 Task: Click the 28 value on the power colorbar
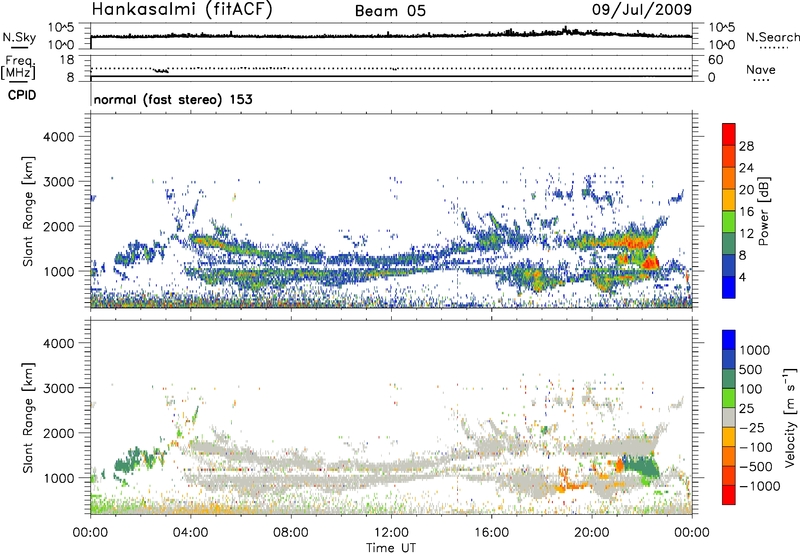click(x=746, y=146)
